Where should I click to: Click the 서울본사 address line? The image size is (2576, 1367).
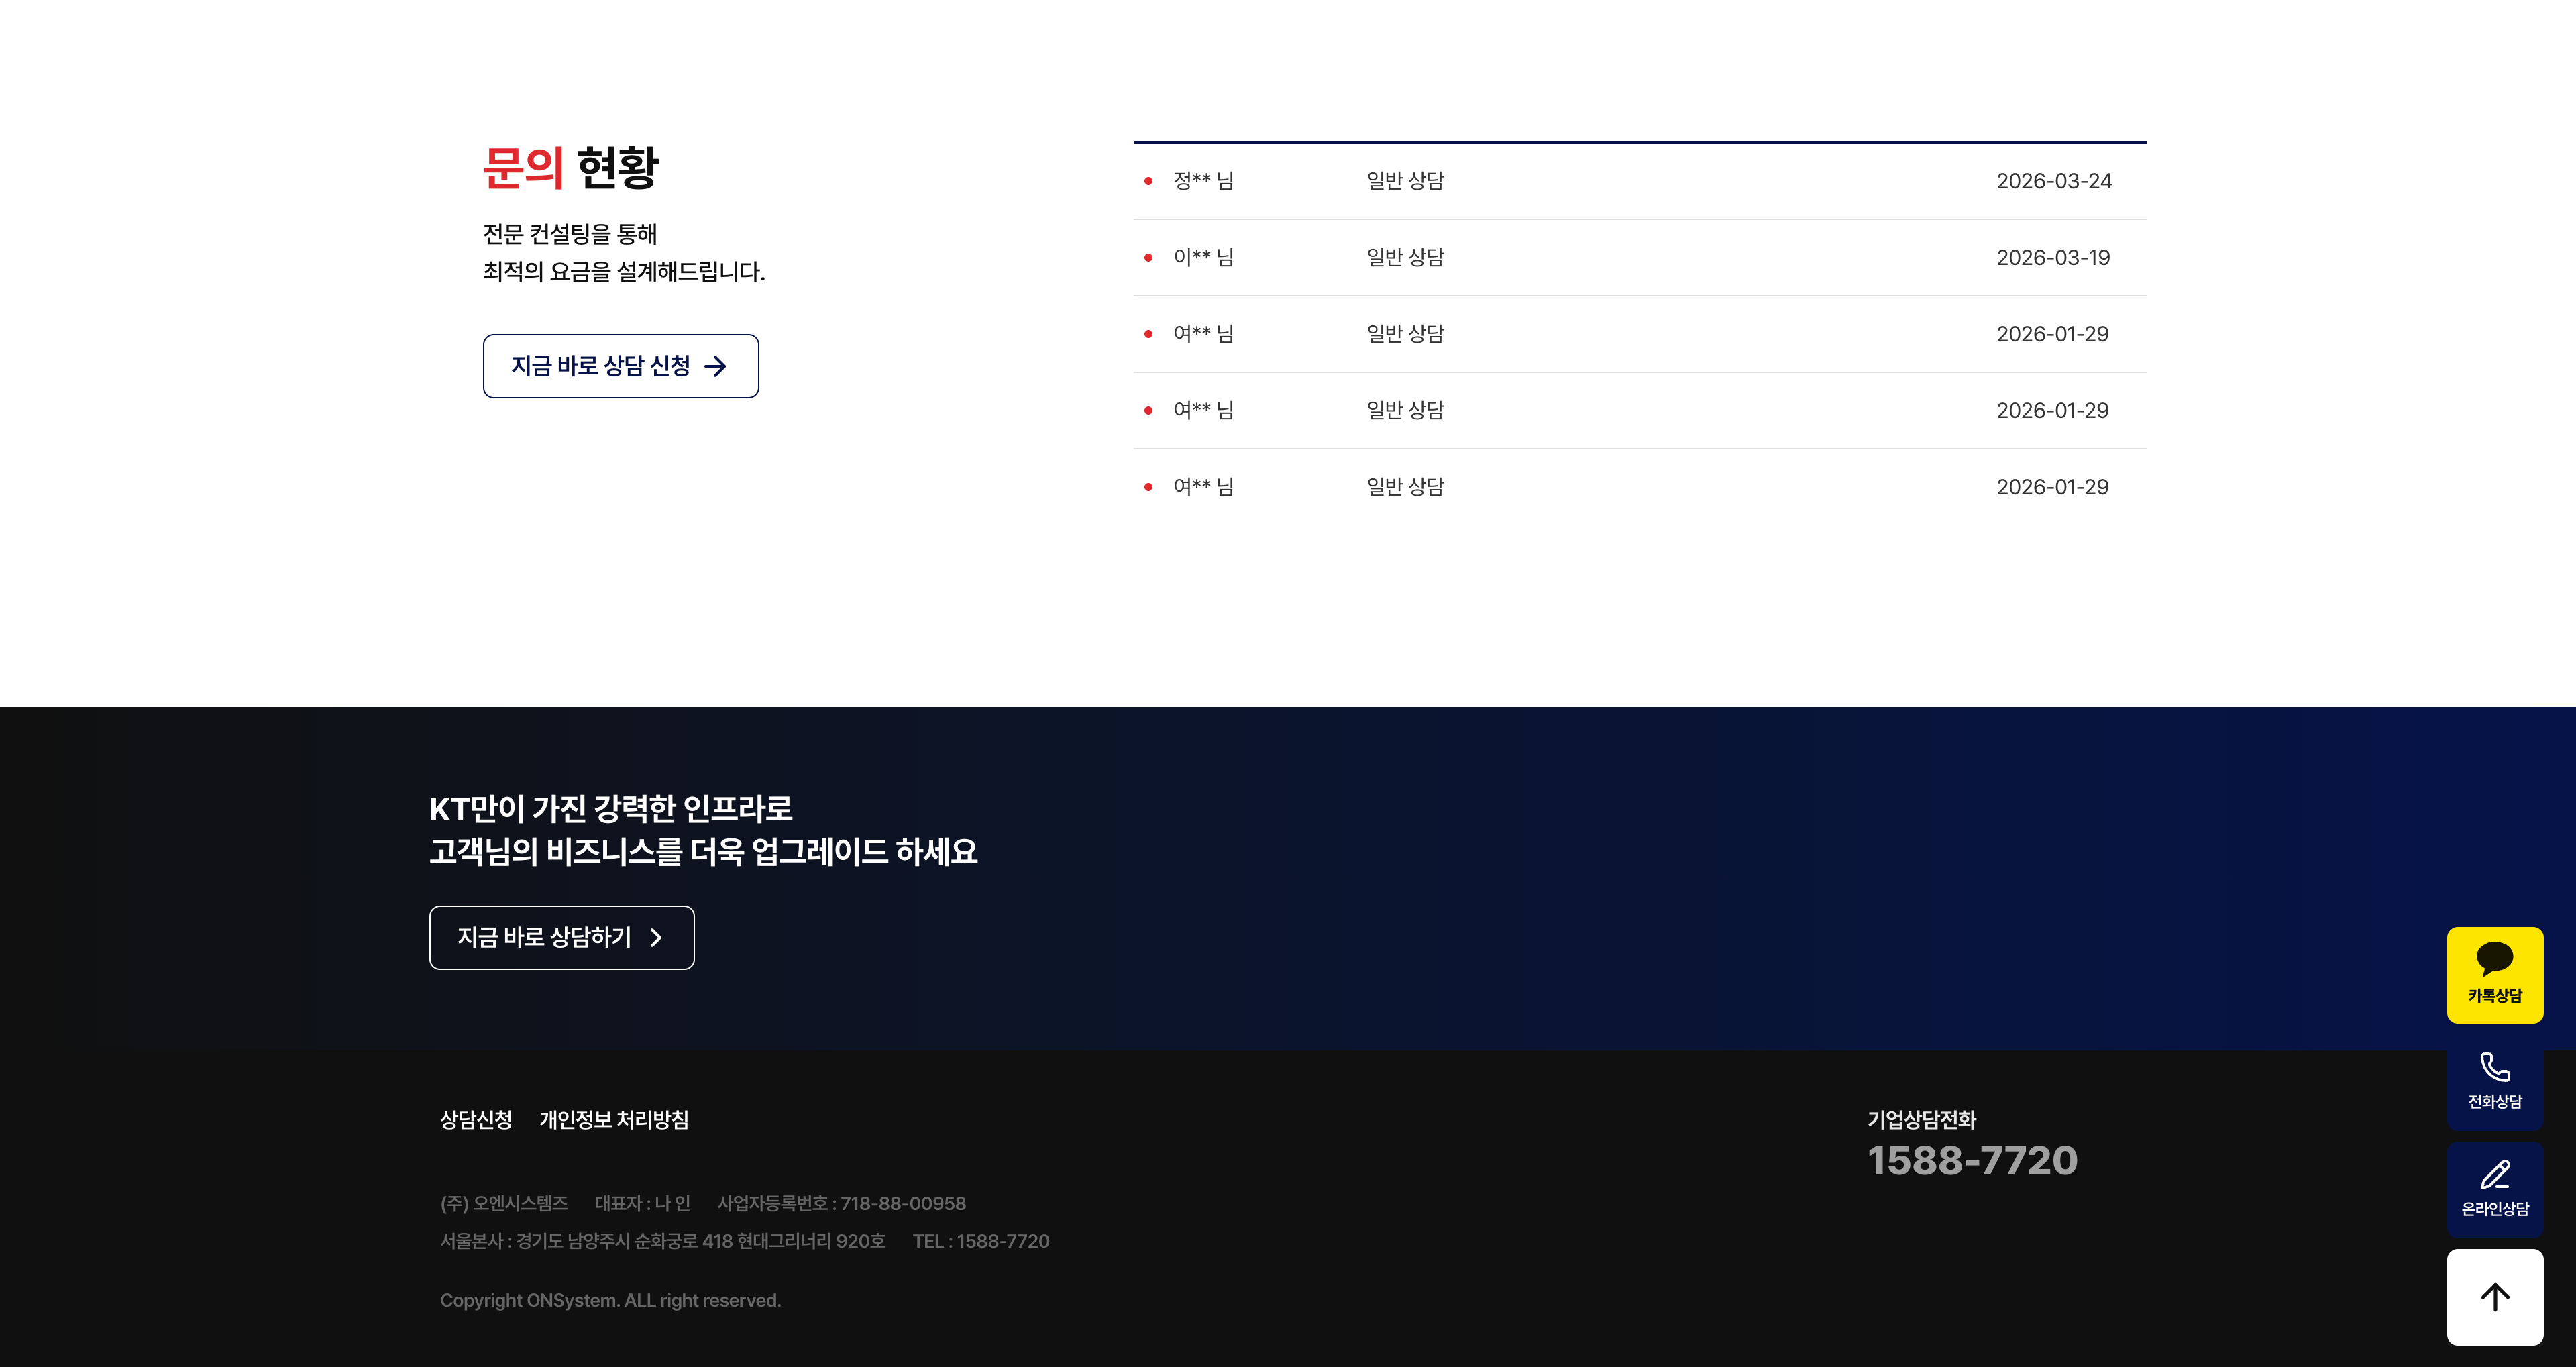click(663, 1241)
